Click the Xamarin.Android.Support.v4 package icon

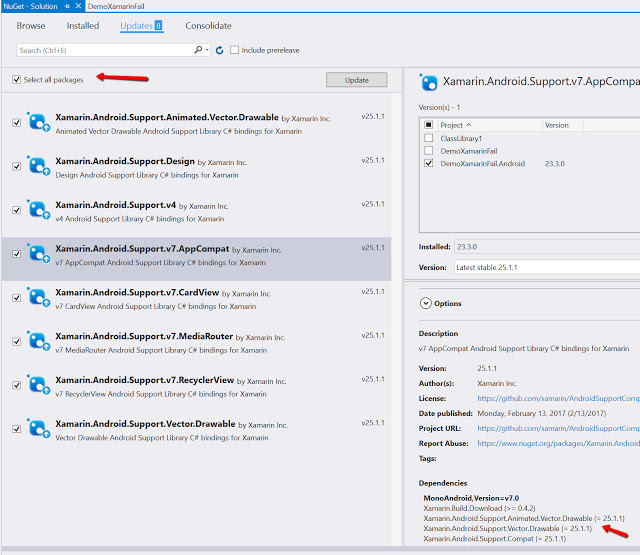38,210
